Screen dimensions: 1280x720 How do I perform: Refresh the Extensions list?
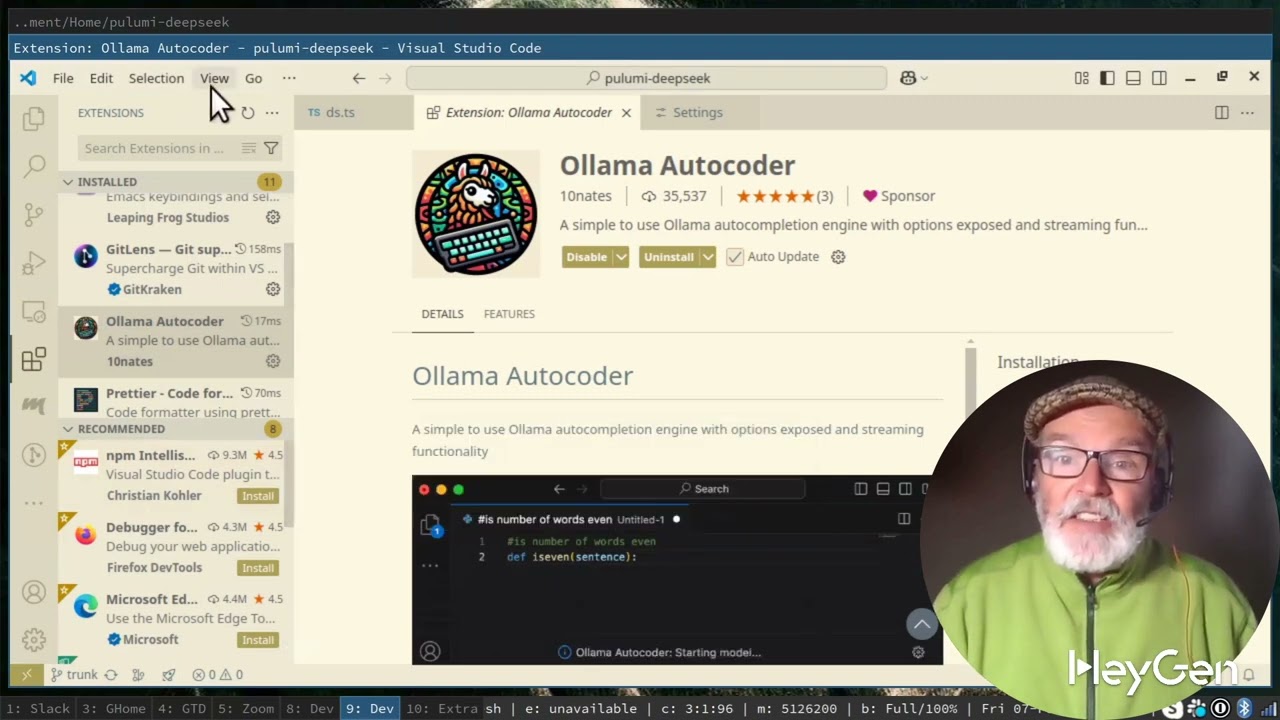(x=248, y=113)
